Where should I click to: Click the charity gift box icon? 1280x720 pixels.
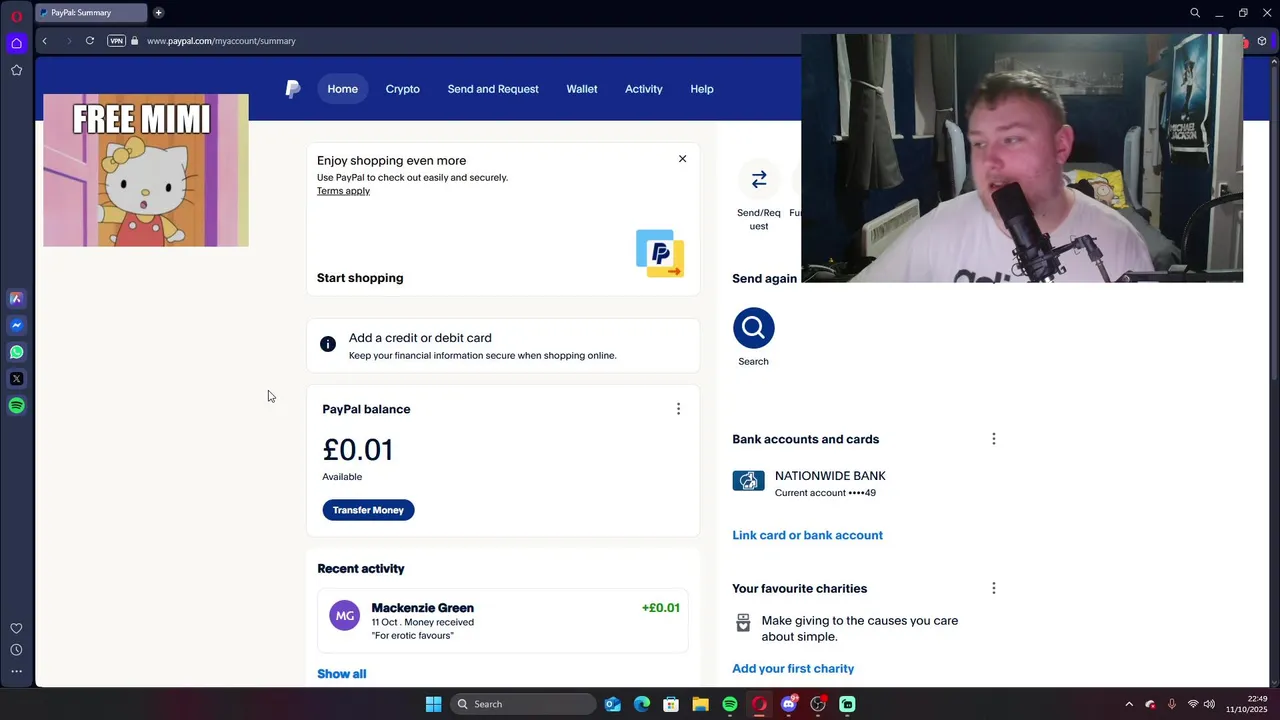click(x=743, y=622)
